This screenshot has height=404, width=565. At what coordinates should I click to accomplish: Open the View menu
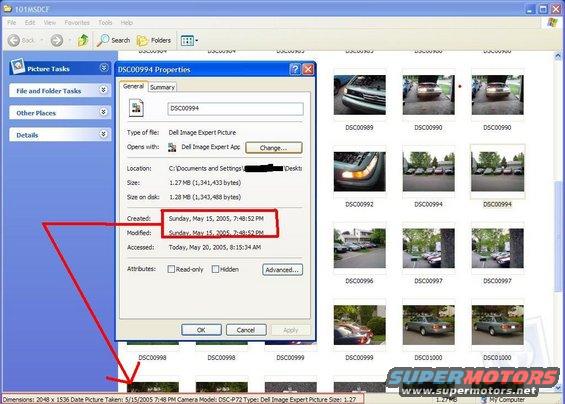pos(50,23)
